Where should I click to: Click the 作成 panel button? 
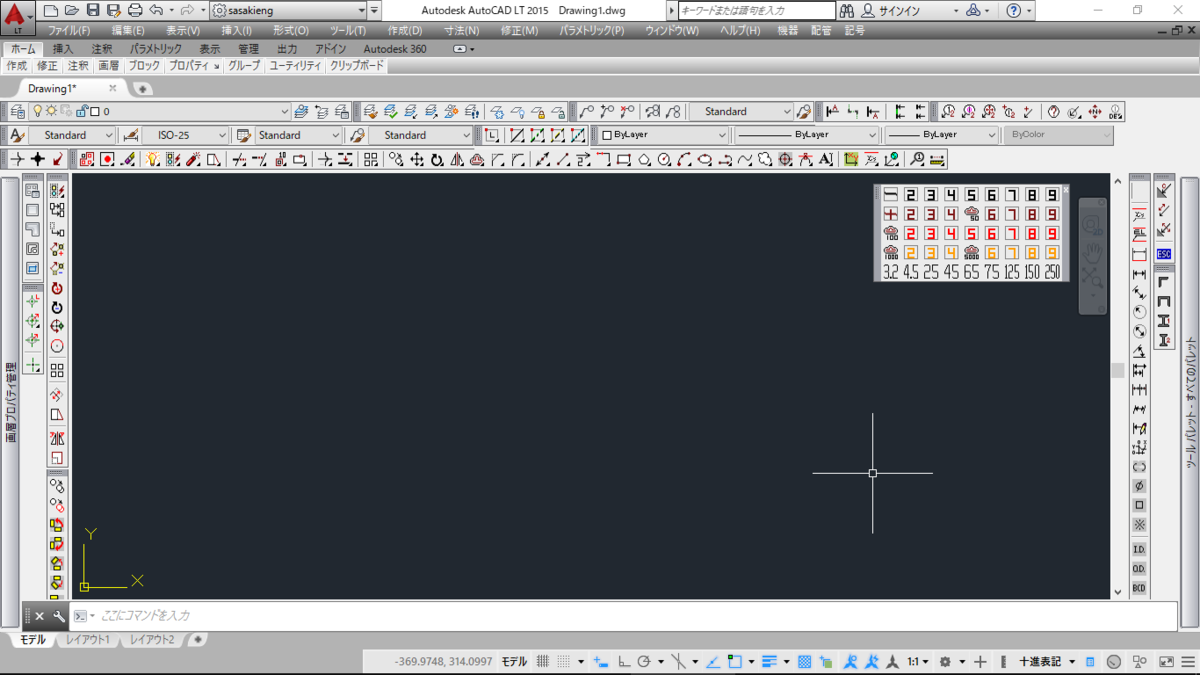(x=17, y=65)
